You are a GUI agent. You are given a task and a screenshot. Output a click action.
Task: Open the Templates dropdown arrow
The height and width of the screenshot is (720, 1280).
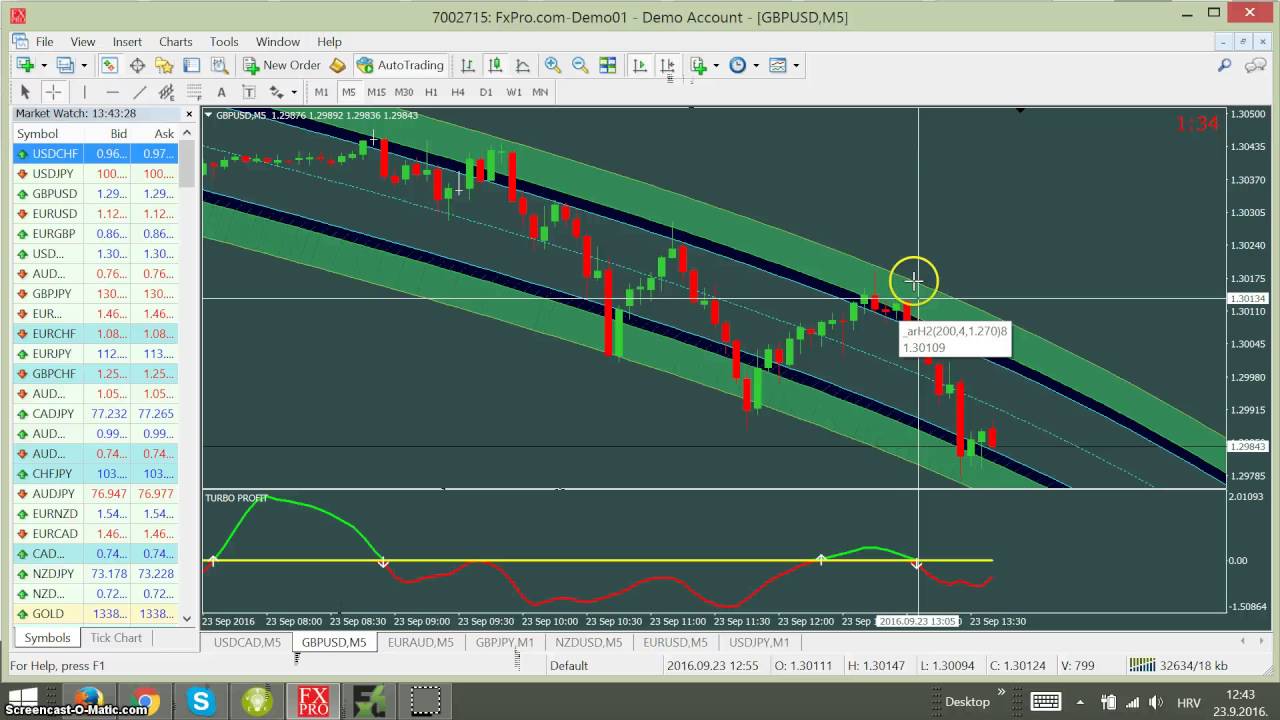tap(796, 65)
